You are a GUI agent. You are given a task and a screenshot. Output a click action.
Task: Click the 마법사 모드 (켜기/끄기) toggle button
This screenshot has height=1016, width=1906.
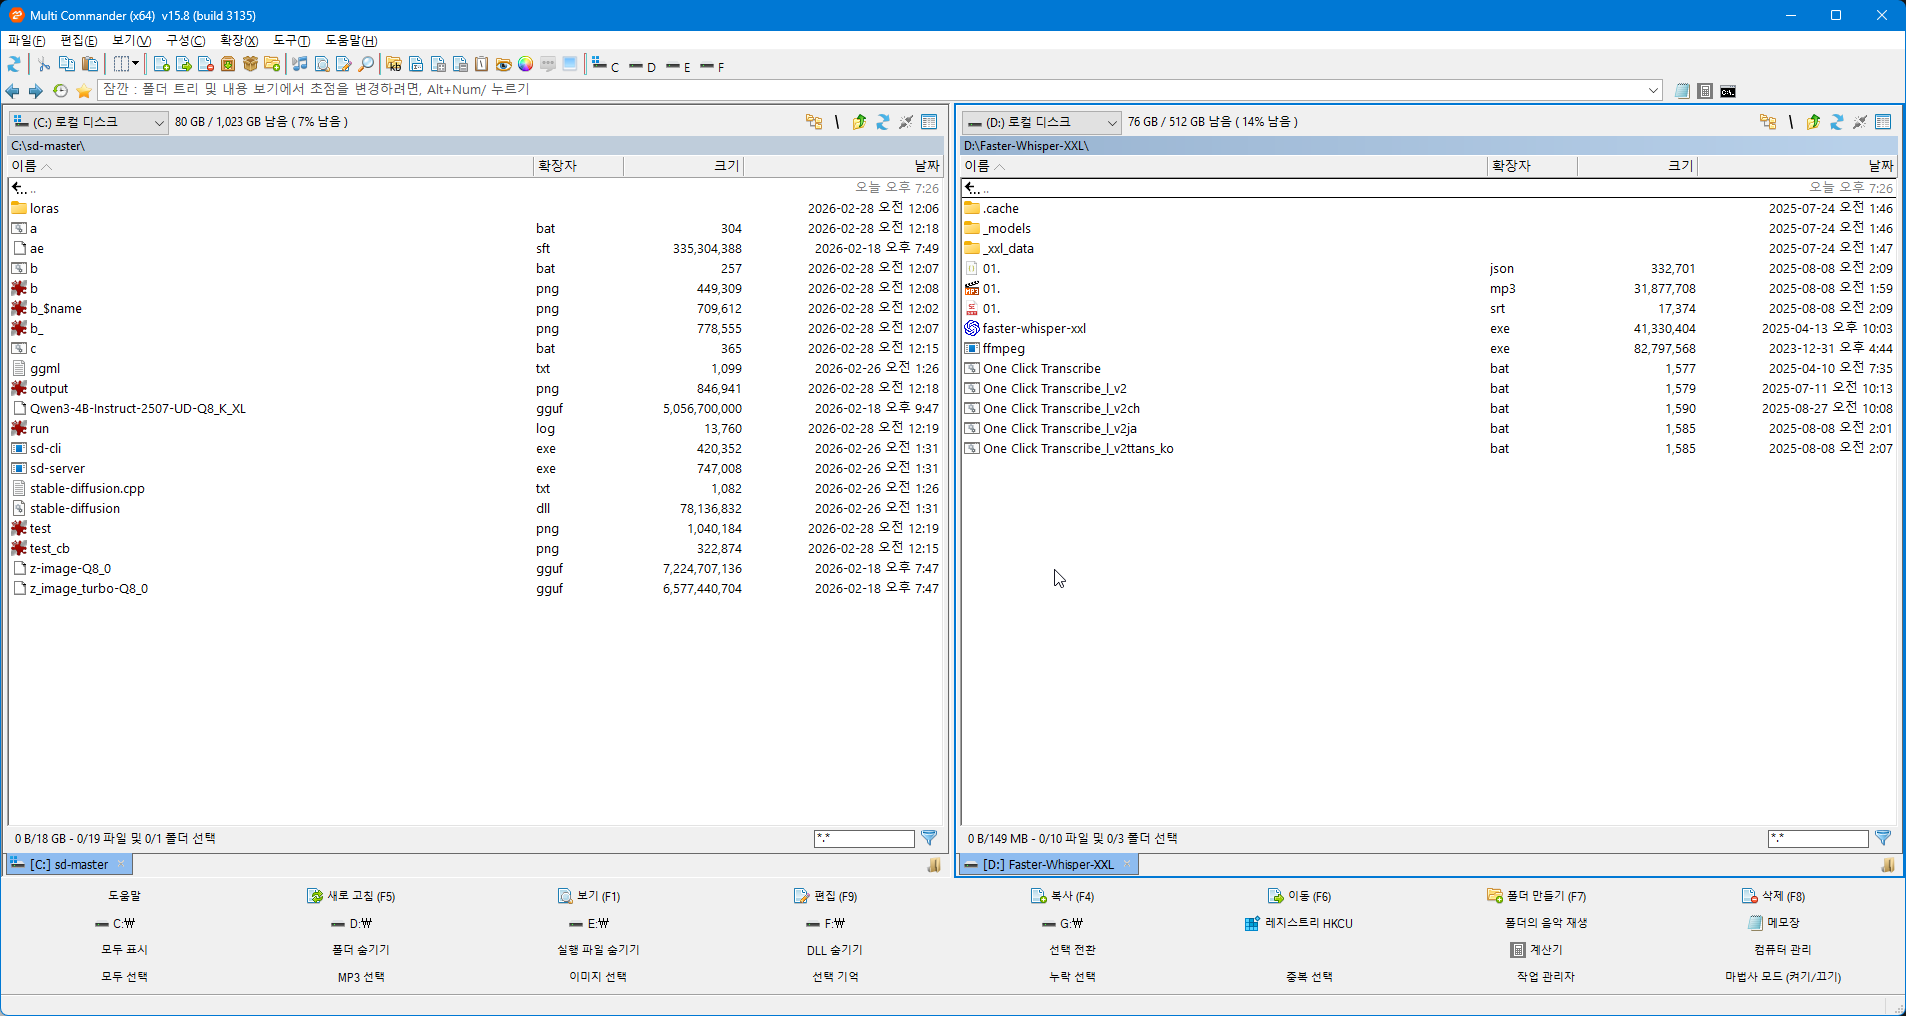click(x=1783, y=977)
